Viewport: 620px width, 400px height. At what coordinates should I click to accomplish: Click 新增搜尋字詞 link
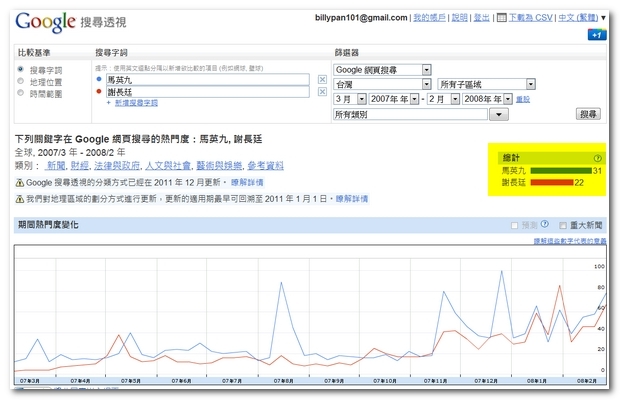click(136, 103)
